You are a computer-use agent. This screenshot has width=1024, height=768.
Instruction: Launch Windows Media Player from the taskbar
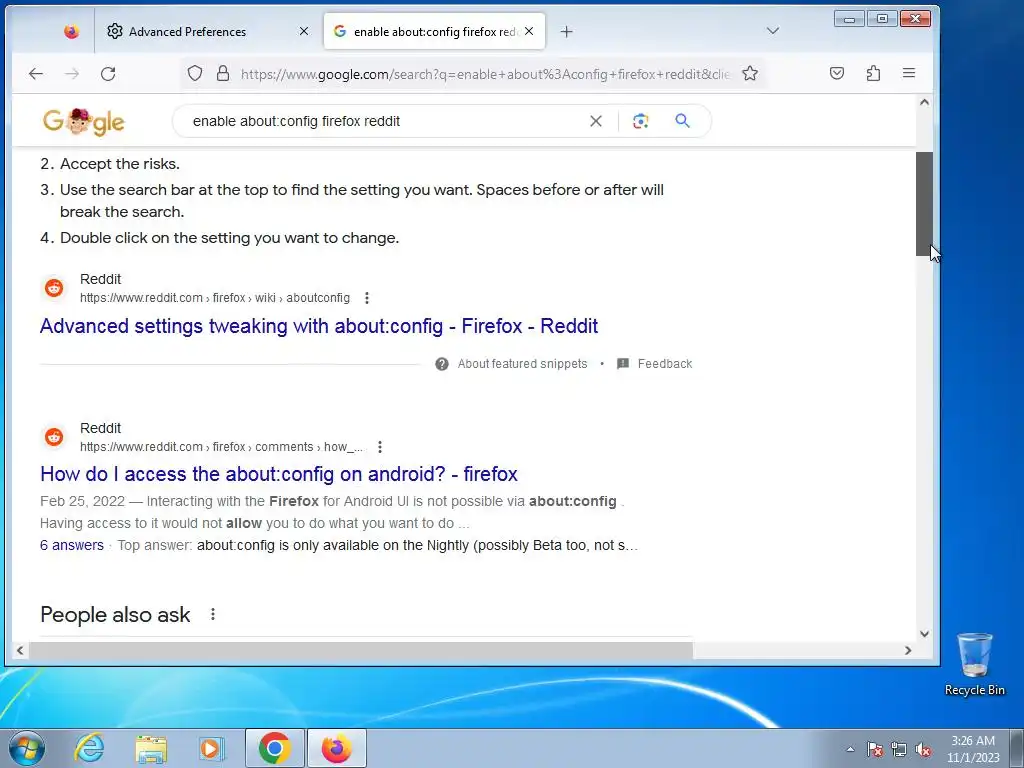(x=212, y=748)
